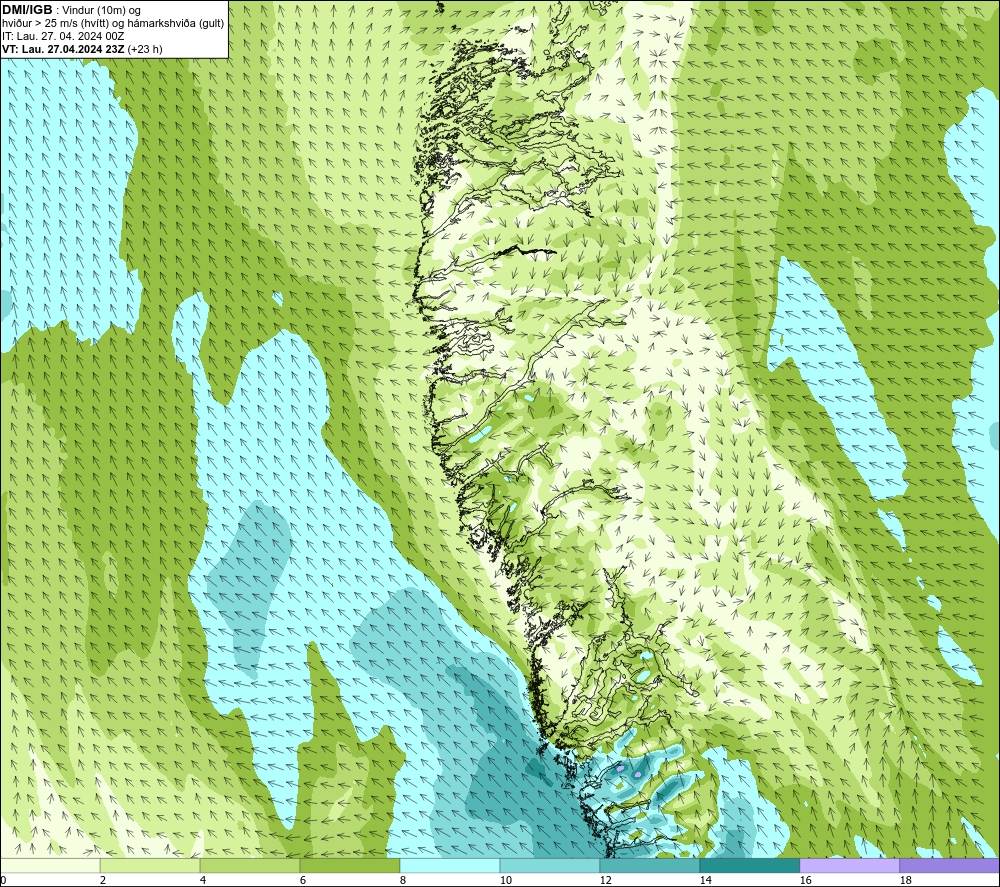The width and height of the screenshot is (1000, 887).
Task: Click the 4-6 m/s green swatch
Action: 250,865
